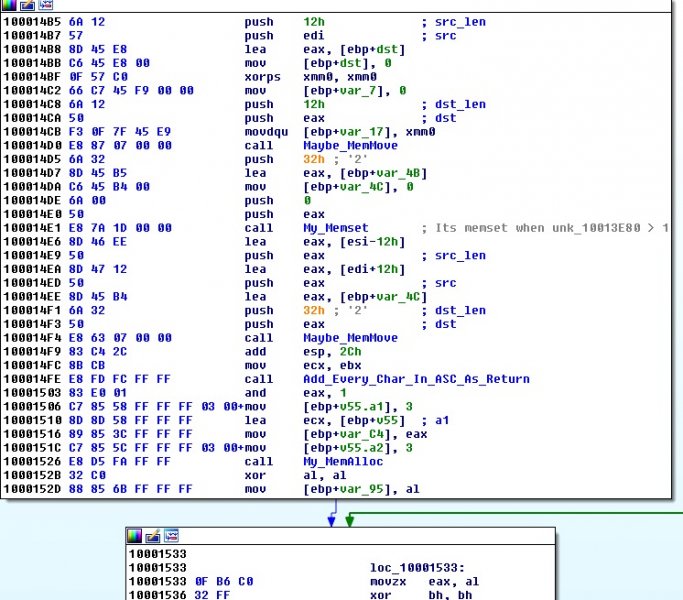Click address 100014B5 at block top
Image resolution: width=683 pixels, height=600 pixels.
32,22
